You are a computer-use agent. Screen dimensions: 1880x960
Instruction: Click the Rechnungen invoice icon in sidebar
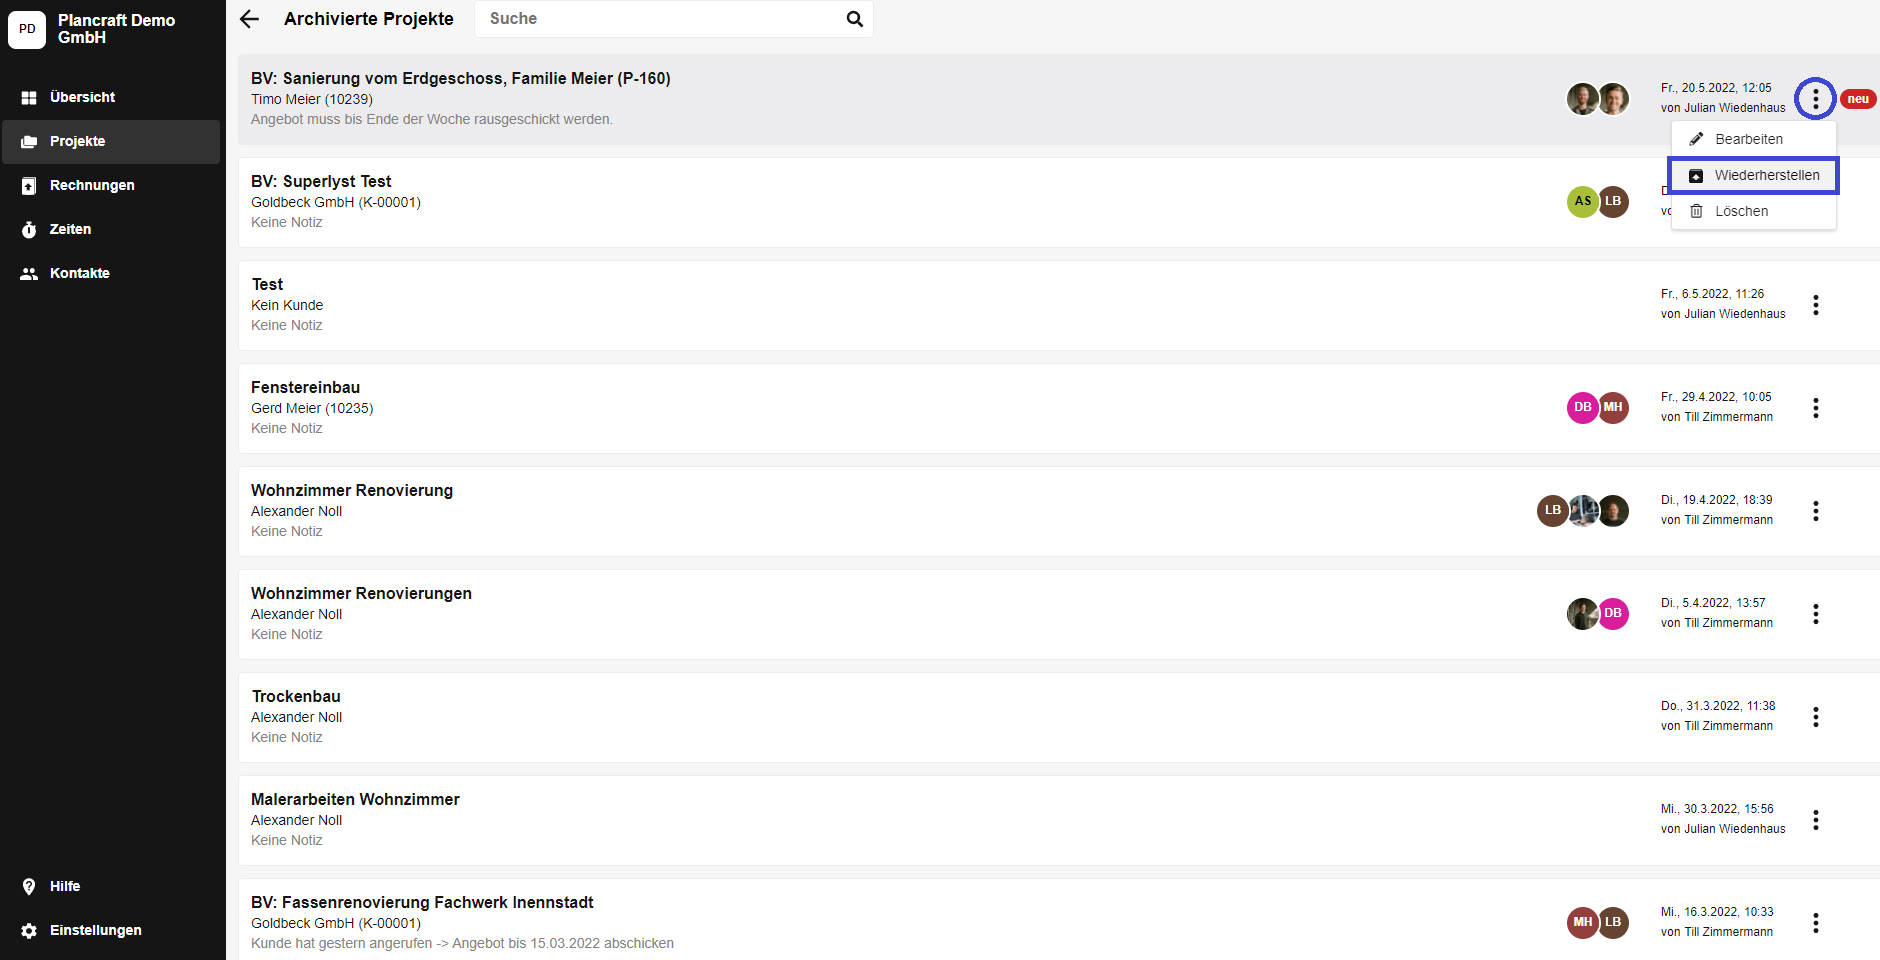29,186
